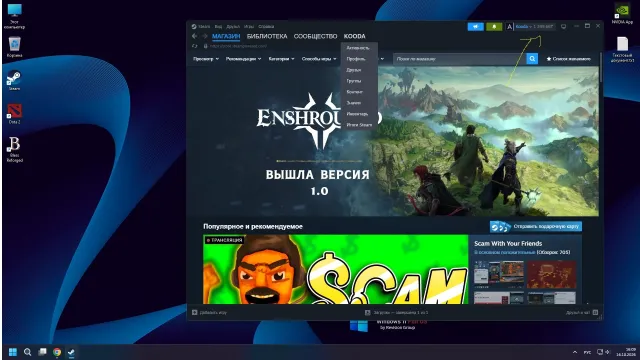Open the blue megaphone announcements button

pos(476,27)
